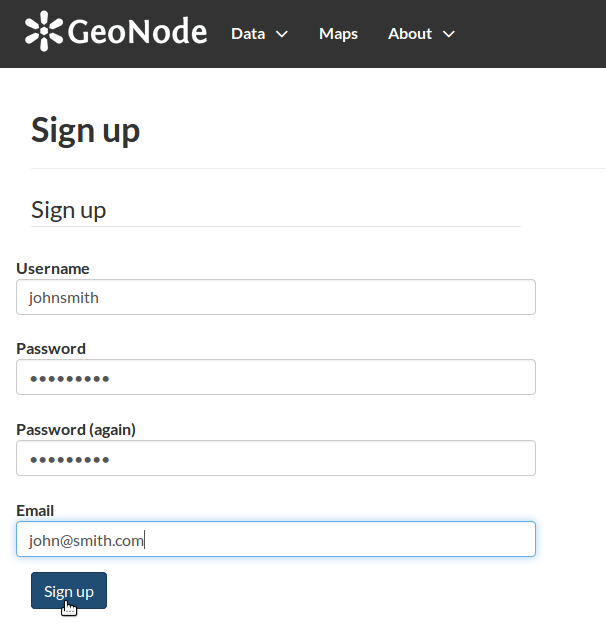606x630 pixels.
Task: Click the large bold Sign up page heading
Action: 85,131
